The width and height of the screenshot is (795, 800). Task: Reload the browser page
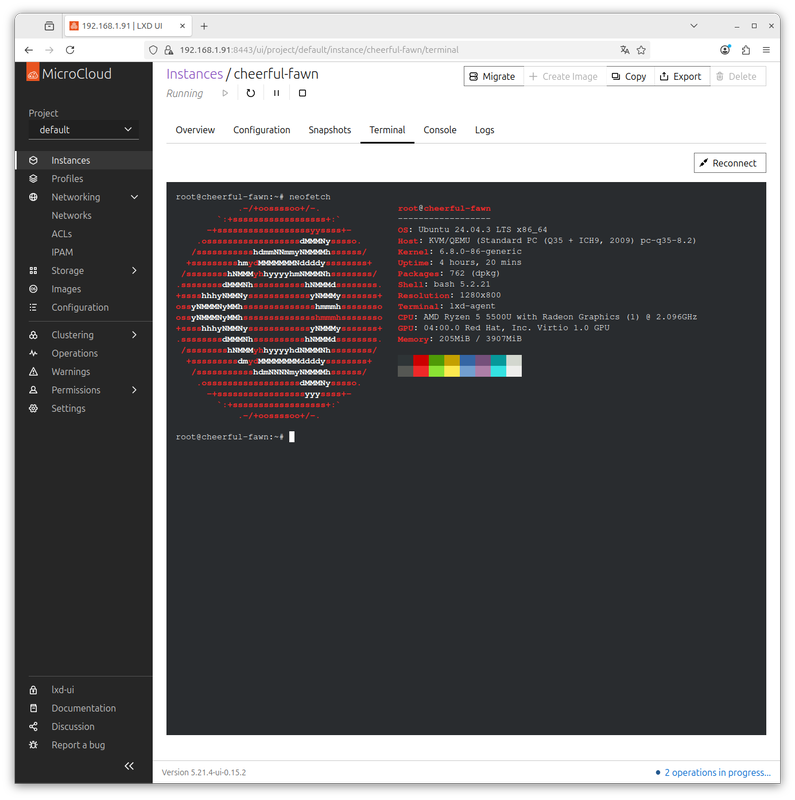point(70,49)
